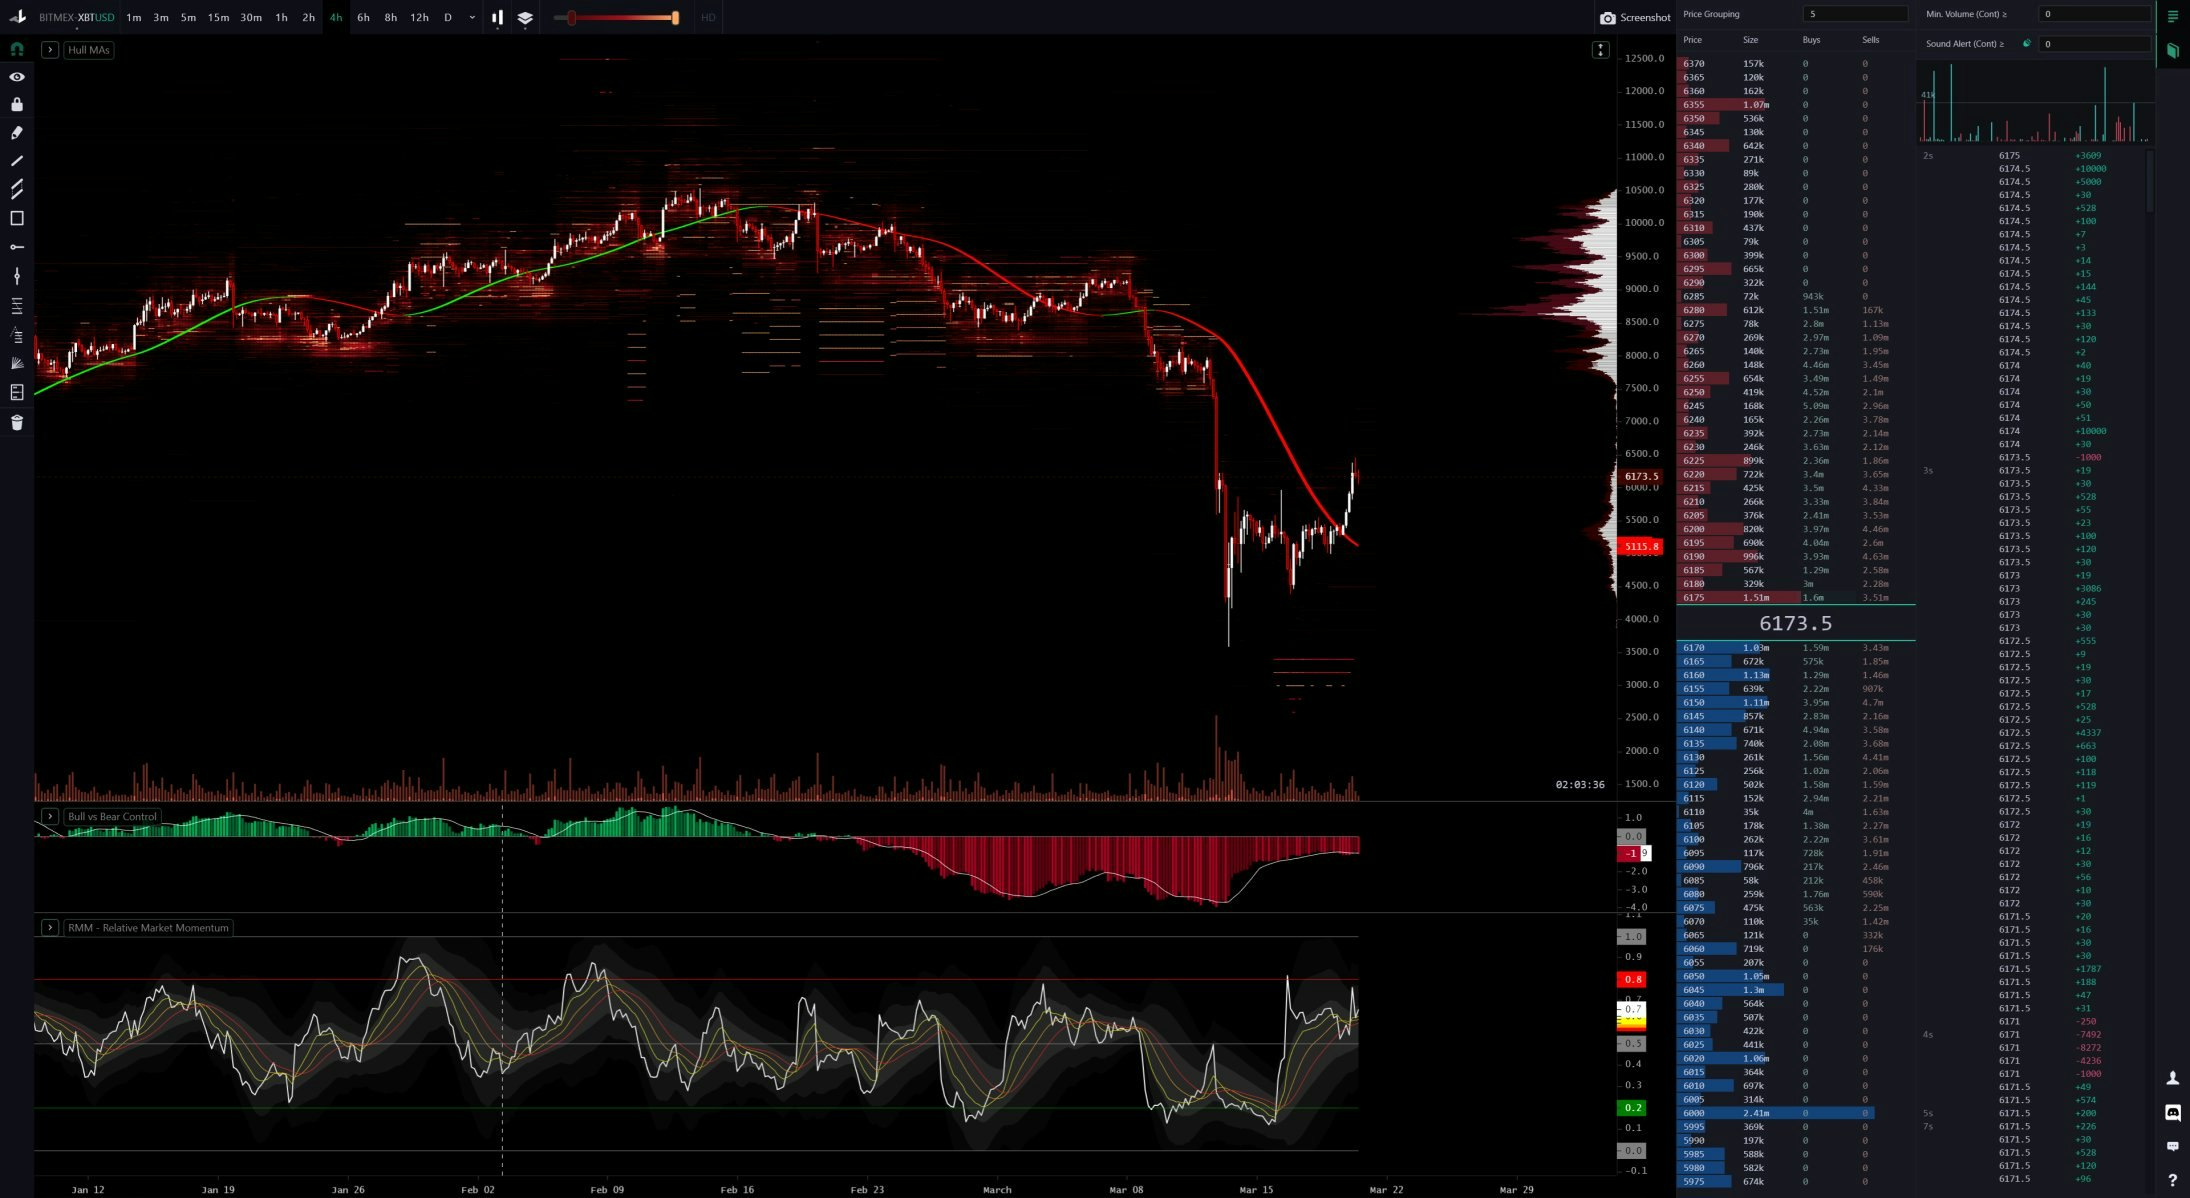Click the Screenshot button
This screenshot has width=2190, height=1198.
[1637, 17]
